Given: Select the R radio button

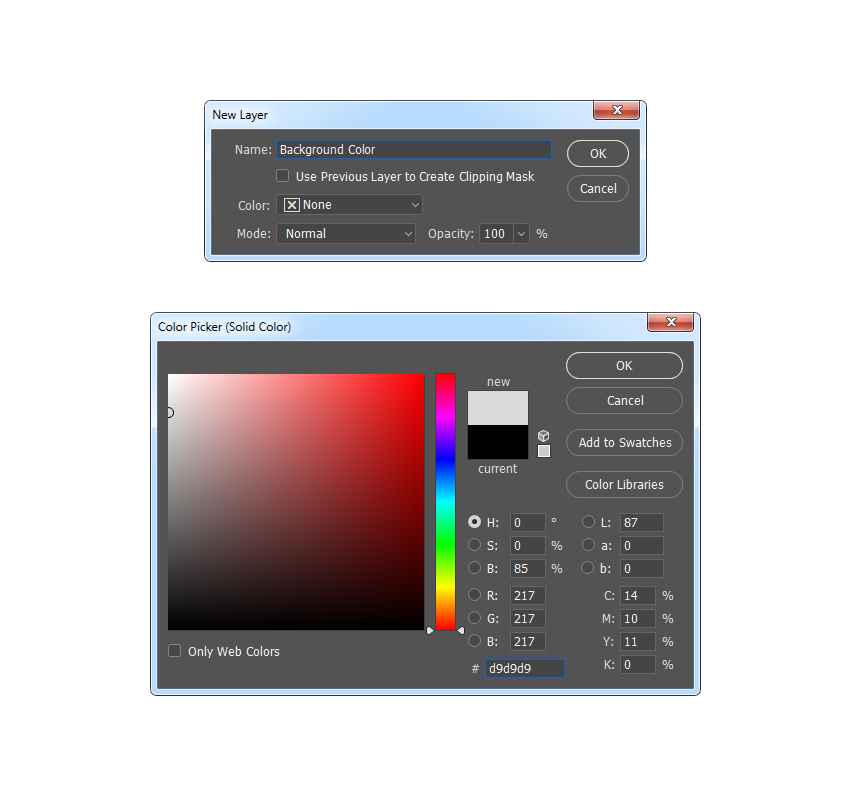Looking at the screenshot, I should [x=475, y=595].
